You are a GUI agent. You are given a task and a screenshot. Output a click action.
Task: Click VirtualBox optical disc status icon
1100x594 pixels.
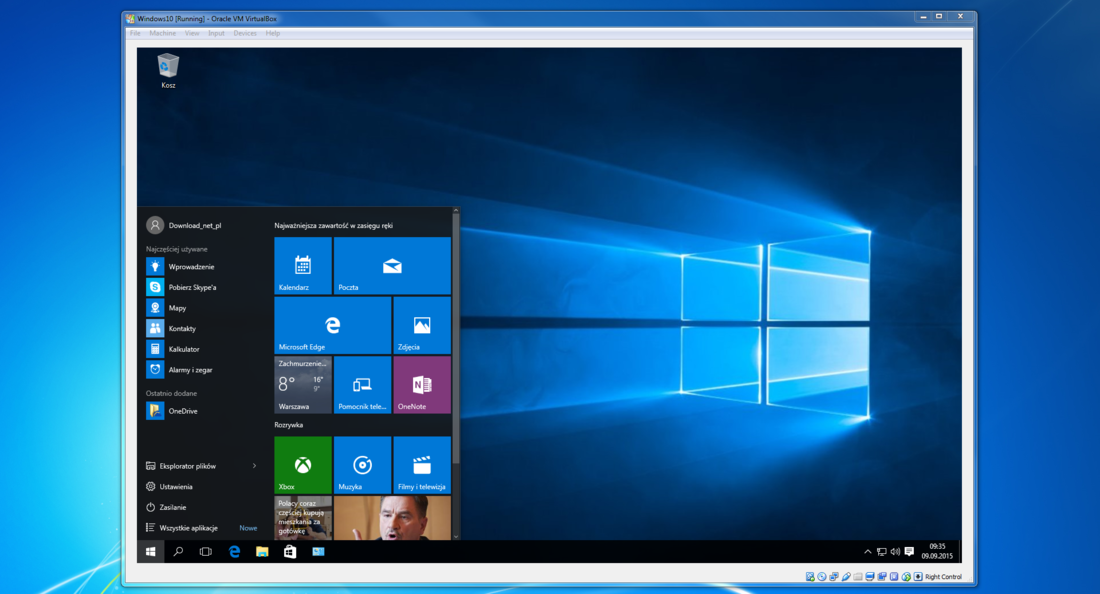pyautogui.click(x=821, y=576)
